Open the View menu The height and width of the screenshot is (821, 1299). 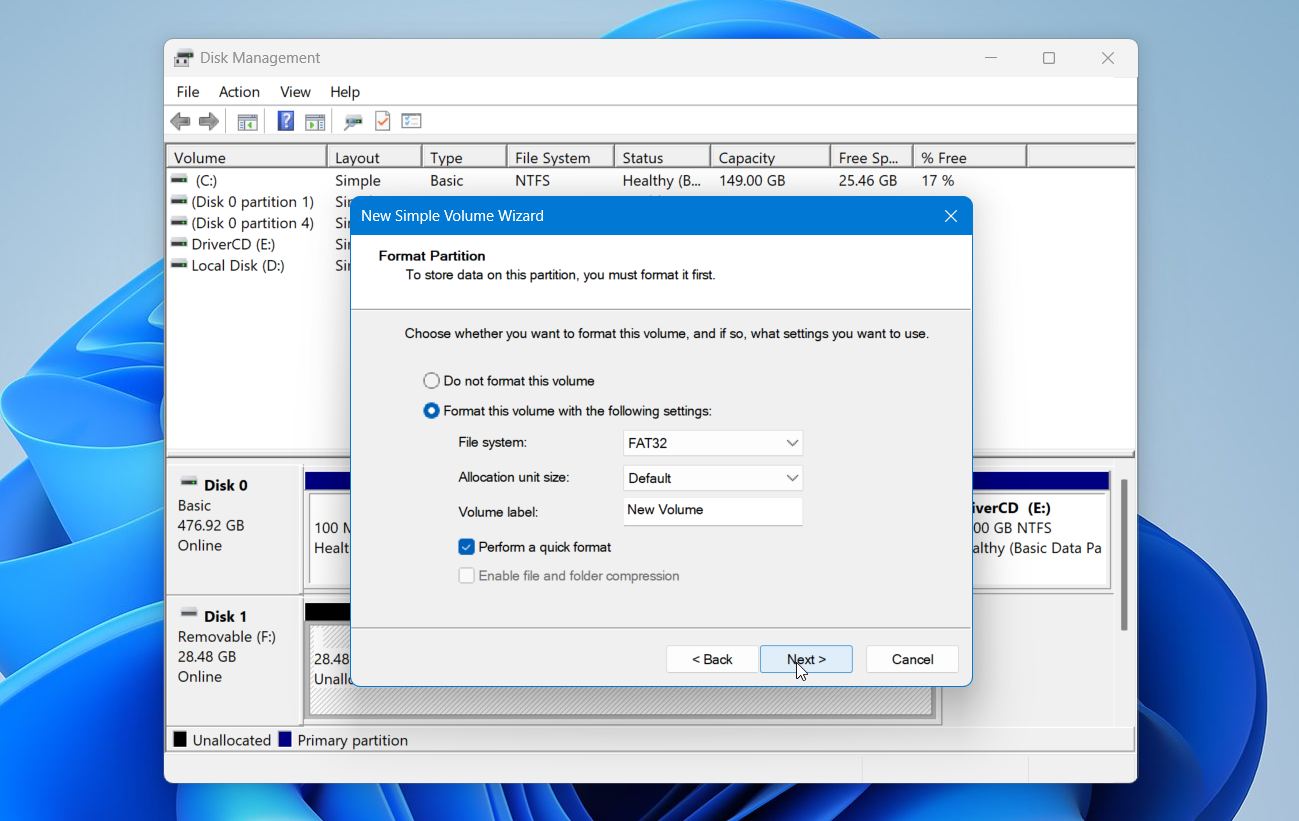295,92
